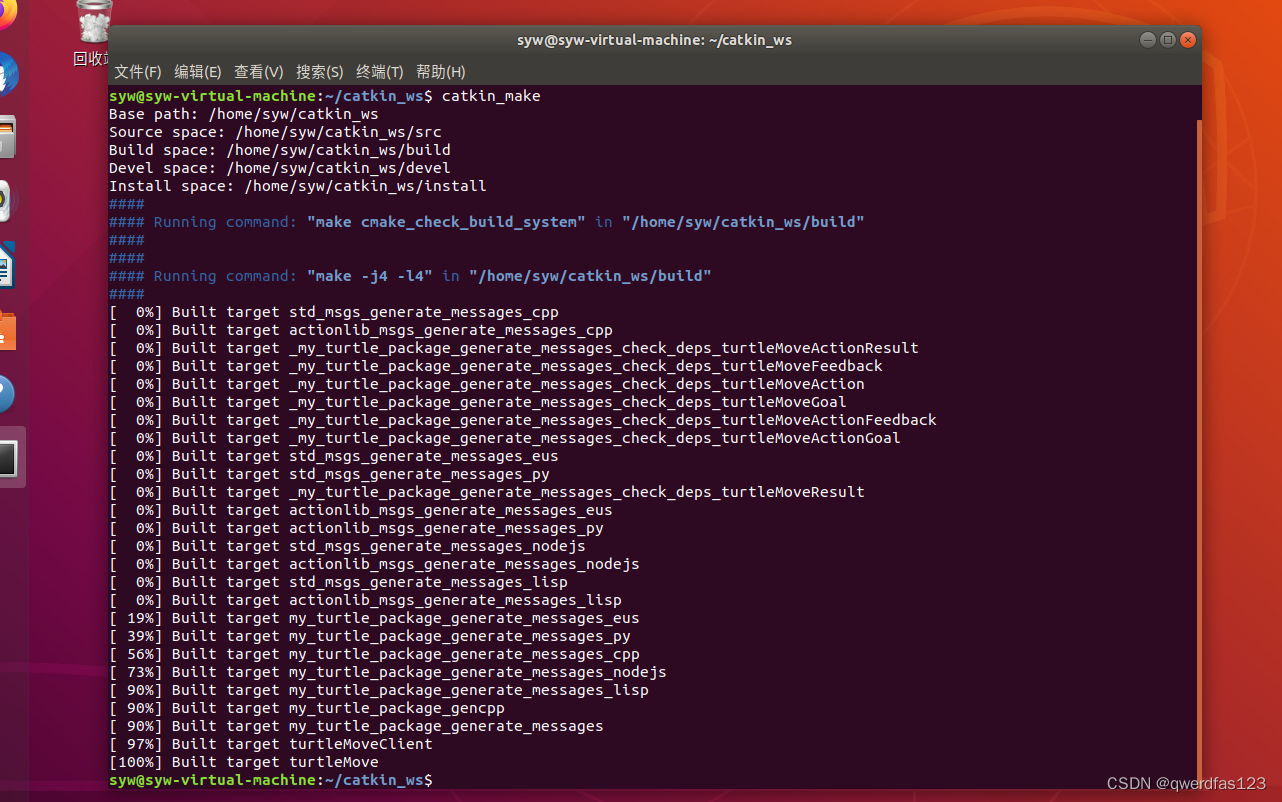Open the 文件(F) menu in terminal
Screen dimensions: 1282x802
pos(137,72)
